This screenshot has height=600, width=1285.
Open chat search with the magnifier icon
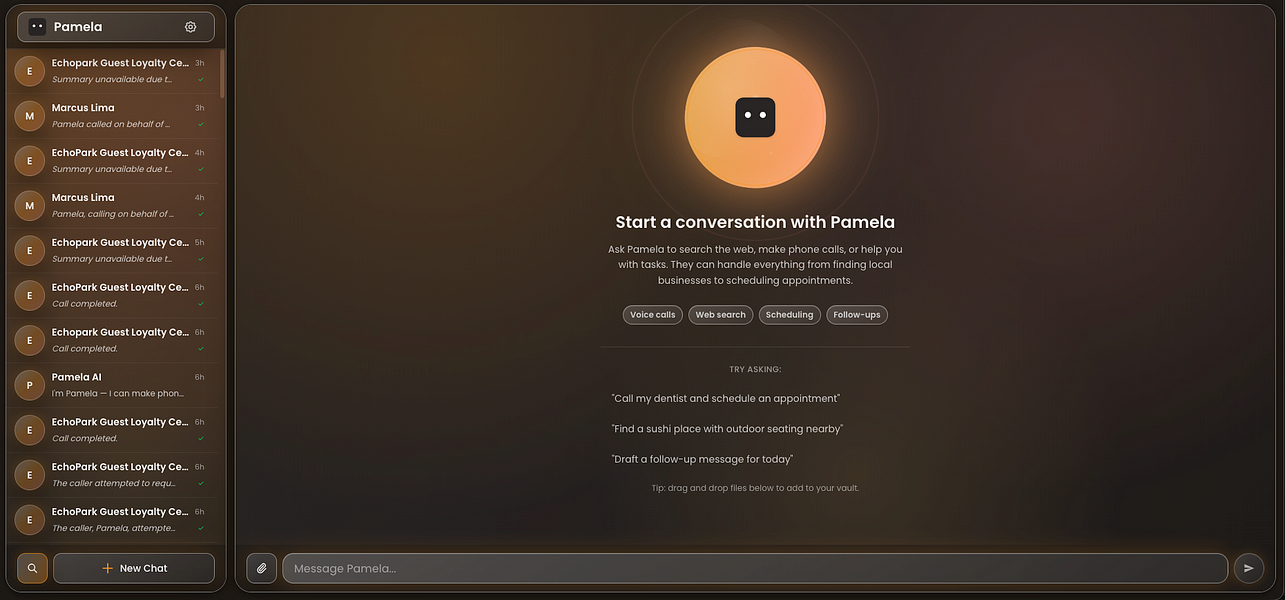pyautogui.click(x=32, y=568)
